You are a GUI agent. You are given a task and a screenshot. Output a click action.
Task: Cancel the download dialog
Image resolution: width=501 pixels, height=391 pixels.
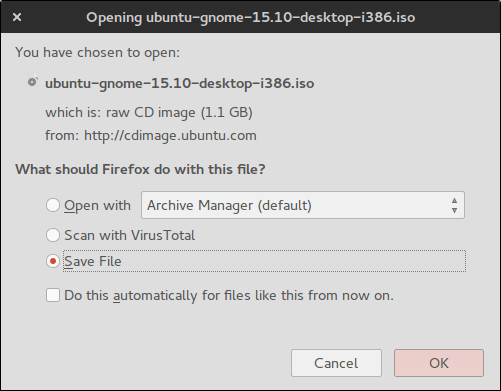click(336, 363)
